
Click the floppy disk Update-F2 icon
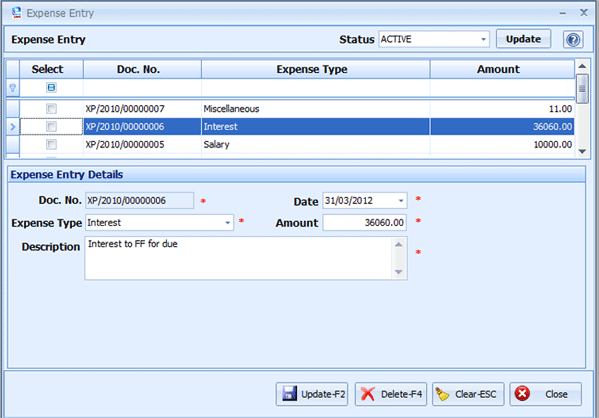click(289, 394)
